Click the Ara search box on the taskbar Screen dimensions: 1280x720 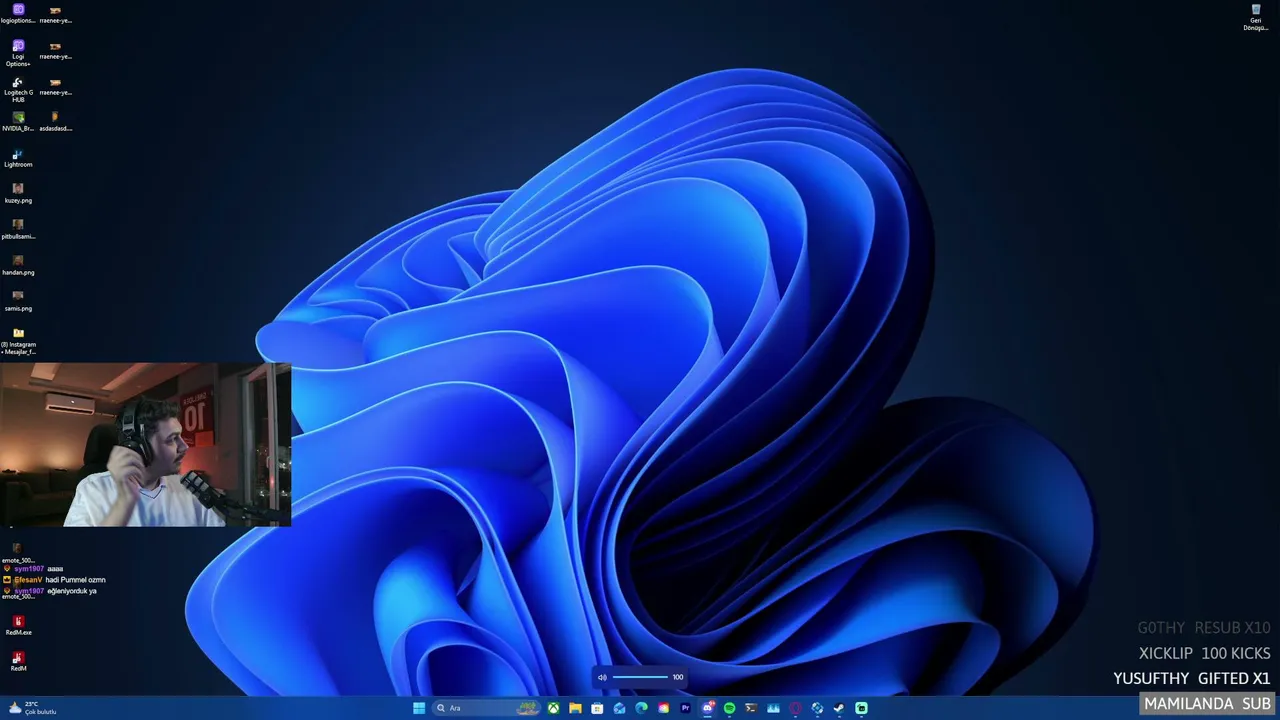(486, 708)
